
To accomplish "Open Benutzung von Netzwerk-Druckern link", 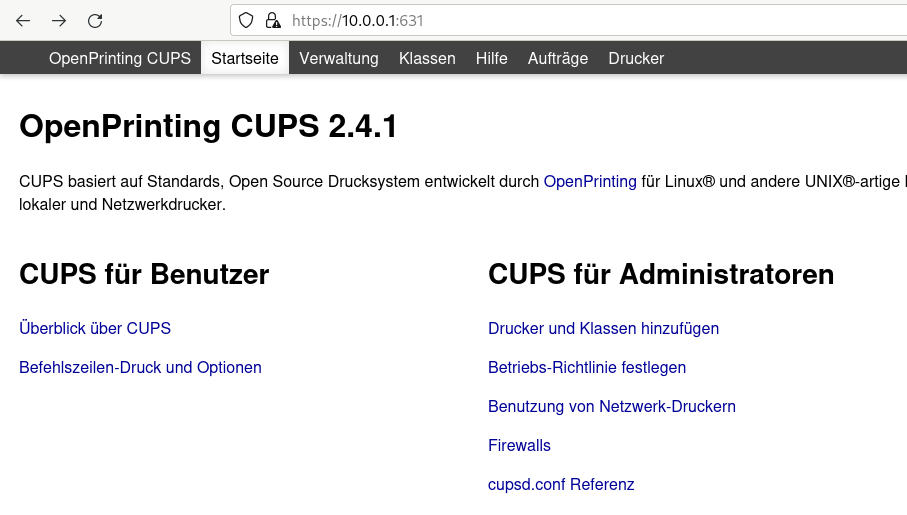I will pos(611,406).
